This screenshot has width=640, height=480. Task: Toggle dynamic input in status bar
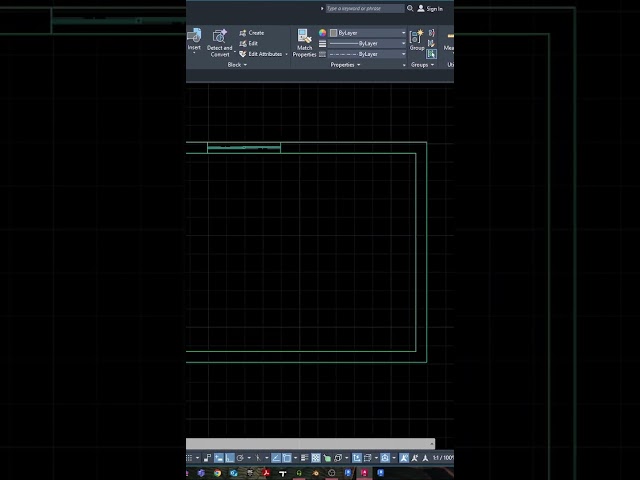coord(218,458)
